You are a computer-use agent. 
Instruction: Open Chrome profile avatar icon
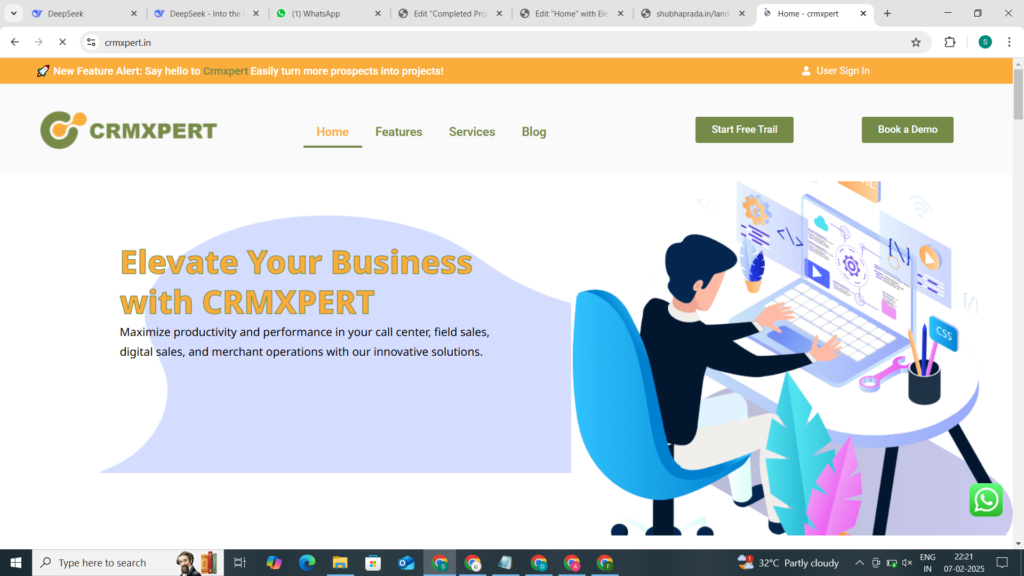985,42
